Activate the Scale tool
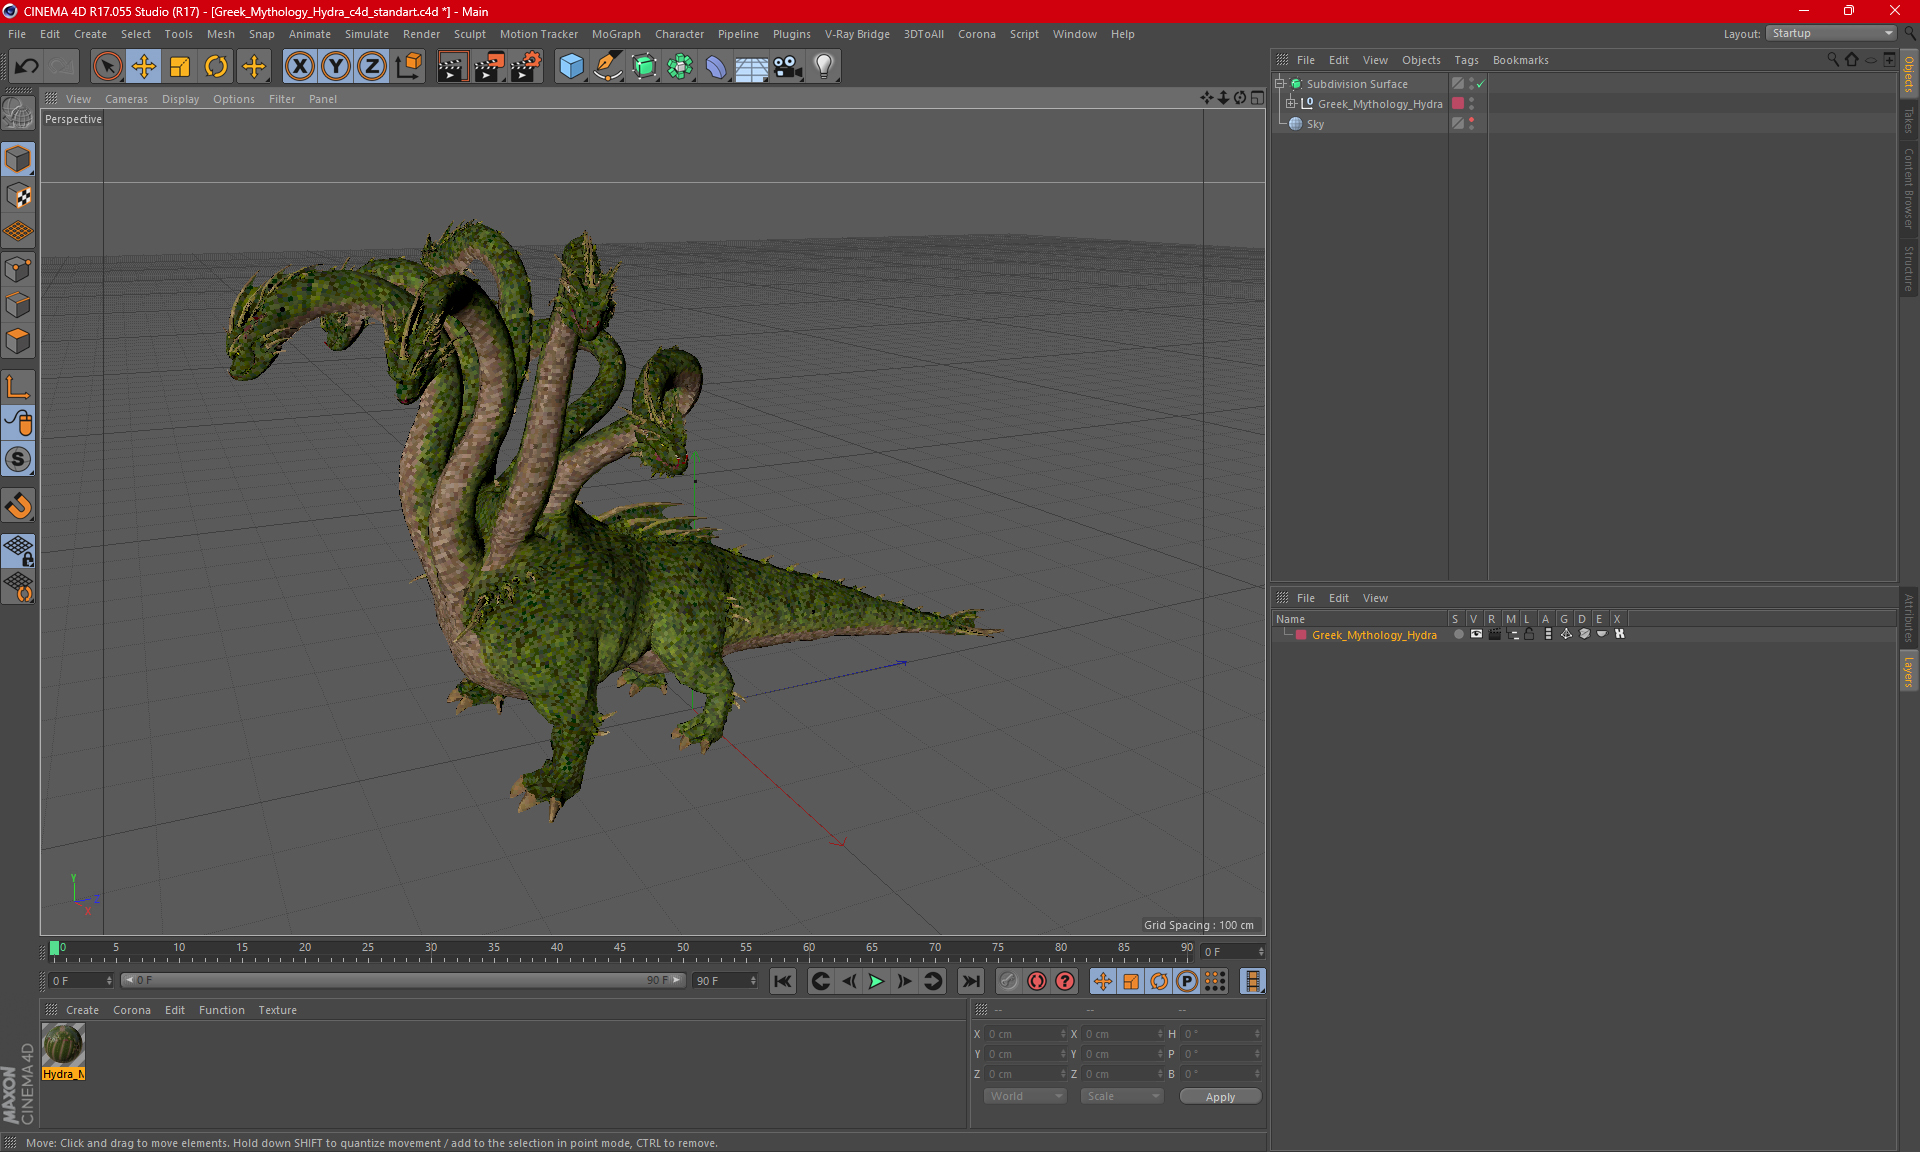The height and width of the screenshot is (1152, 1920). point(180,67)
